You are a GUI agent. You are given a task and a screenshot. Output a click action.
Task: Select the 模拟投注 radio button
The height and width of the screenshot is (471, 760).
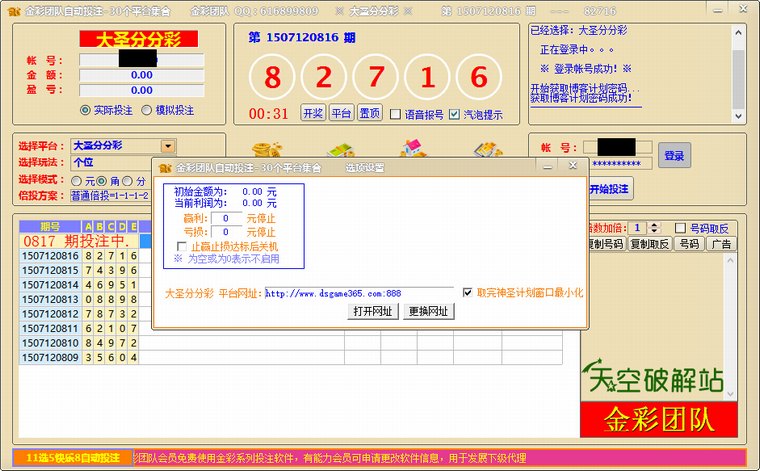147,110
